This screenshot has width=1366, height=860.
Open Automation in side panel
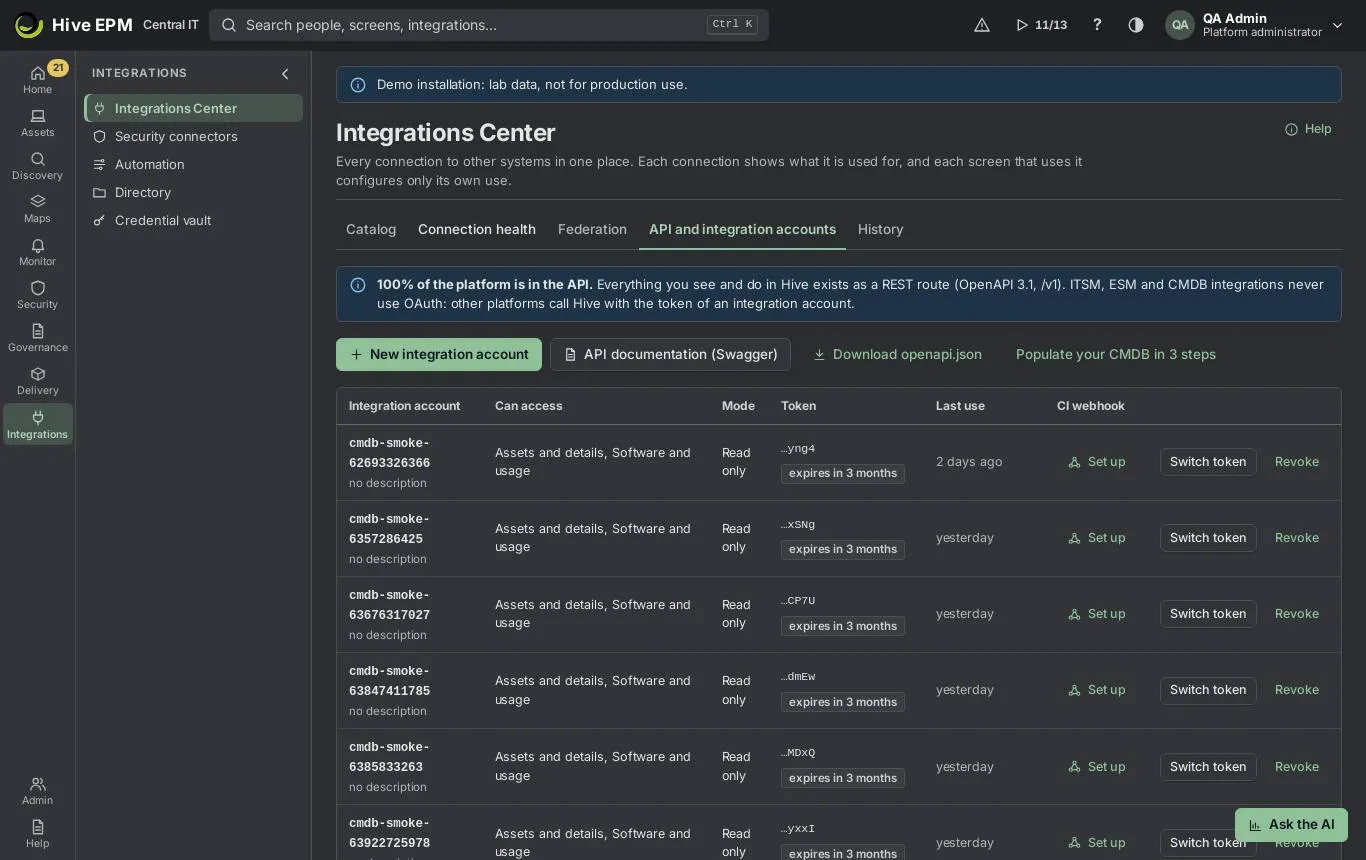(x=194, y=164)
